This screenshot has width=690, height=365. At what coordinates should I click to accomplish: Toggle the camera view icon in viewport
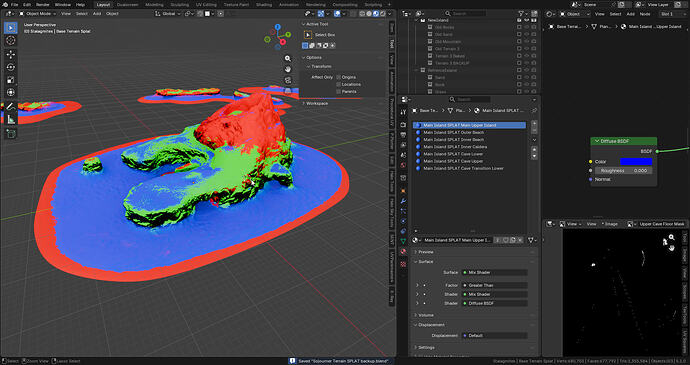tap(288, 80)
